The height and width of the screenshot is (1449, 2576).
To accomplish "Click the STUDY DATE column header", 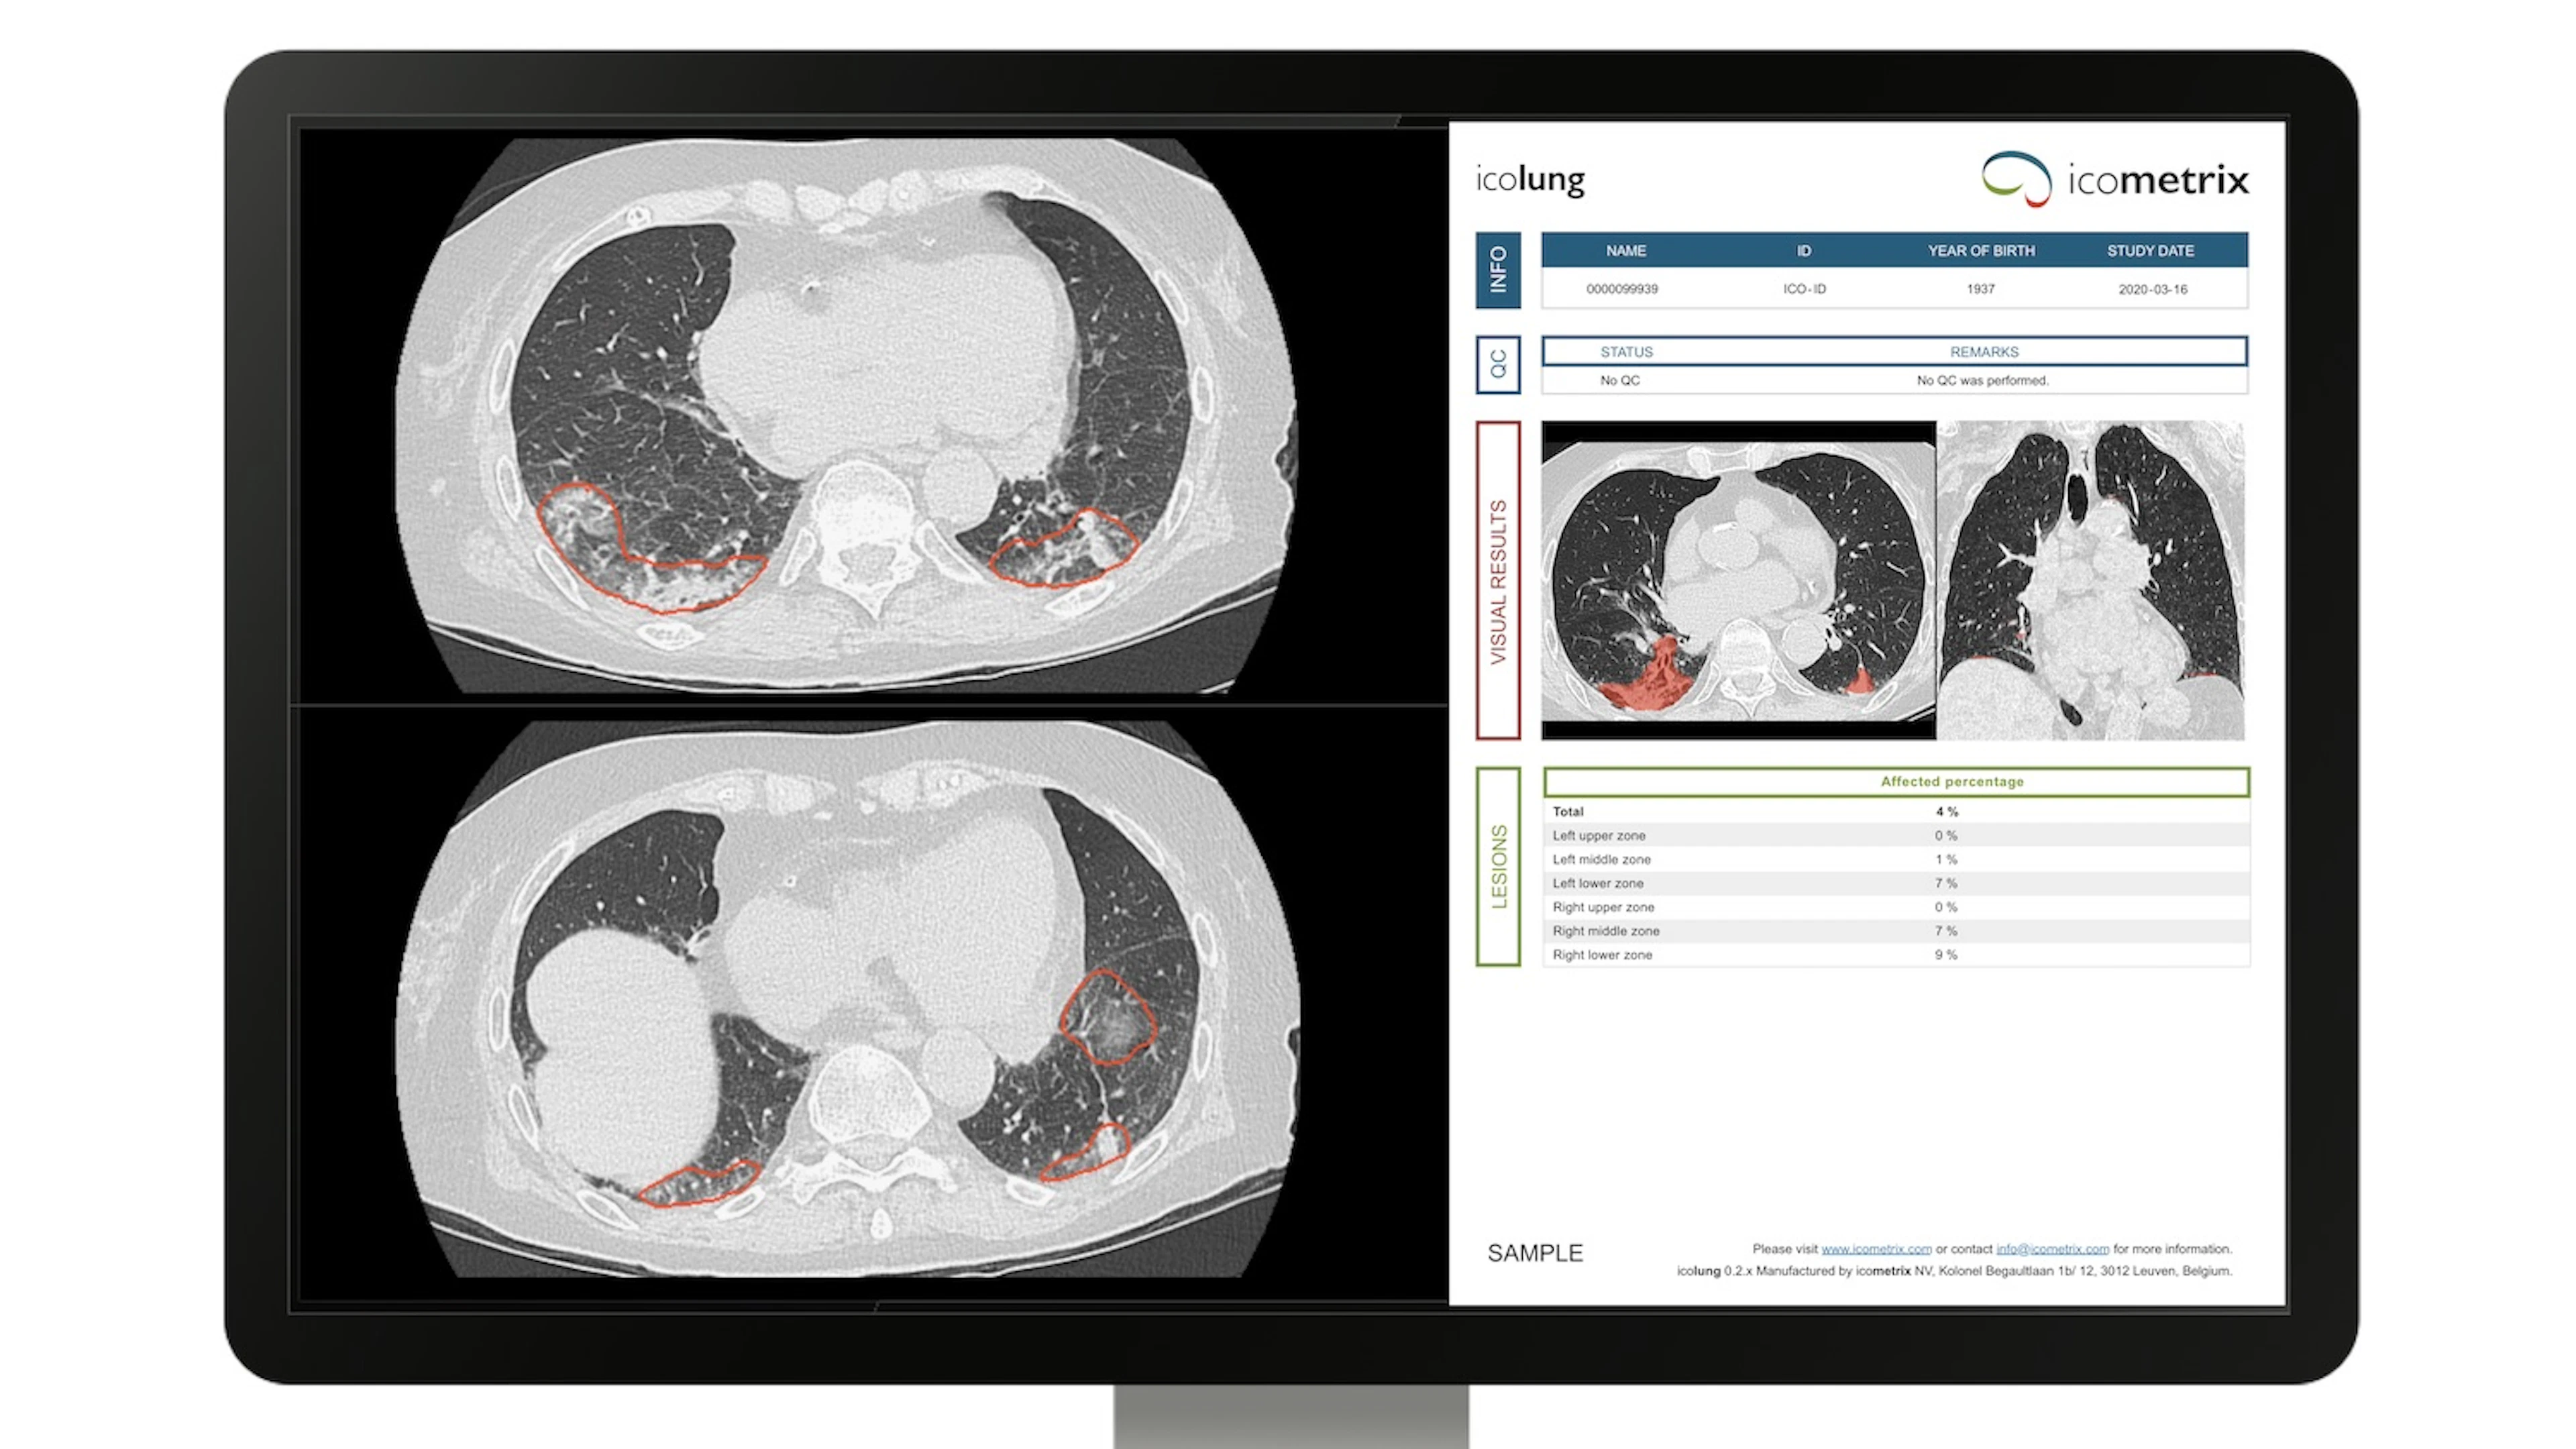I will 2151,251.
